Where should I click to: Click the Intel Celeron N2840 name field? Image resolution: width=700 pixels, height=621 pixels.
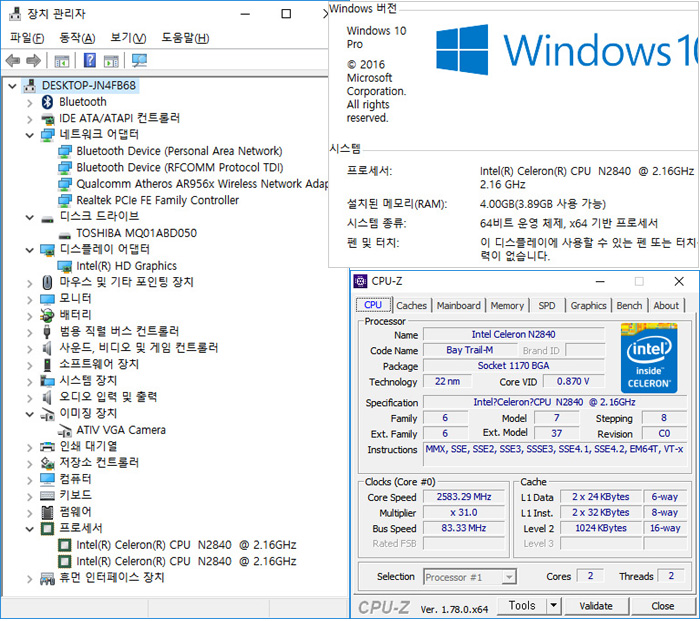(513, 334)
